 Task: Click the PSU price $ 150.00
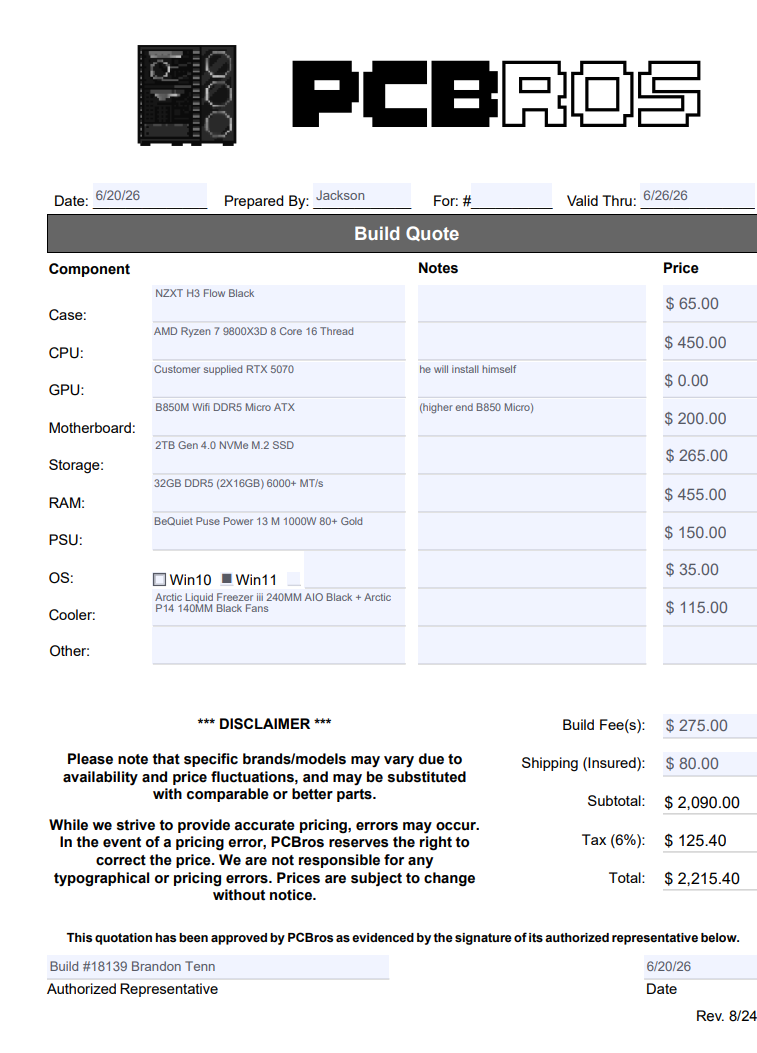click(x=710, y=531)
